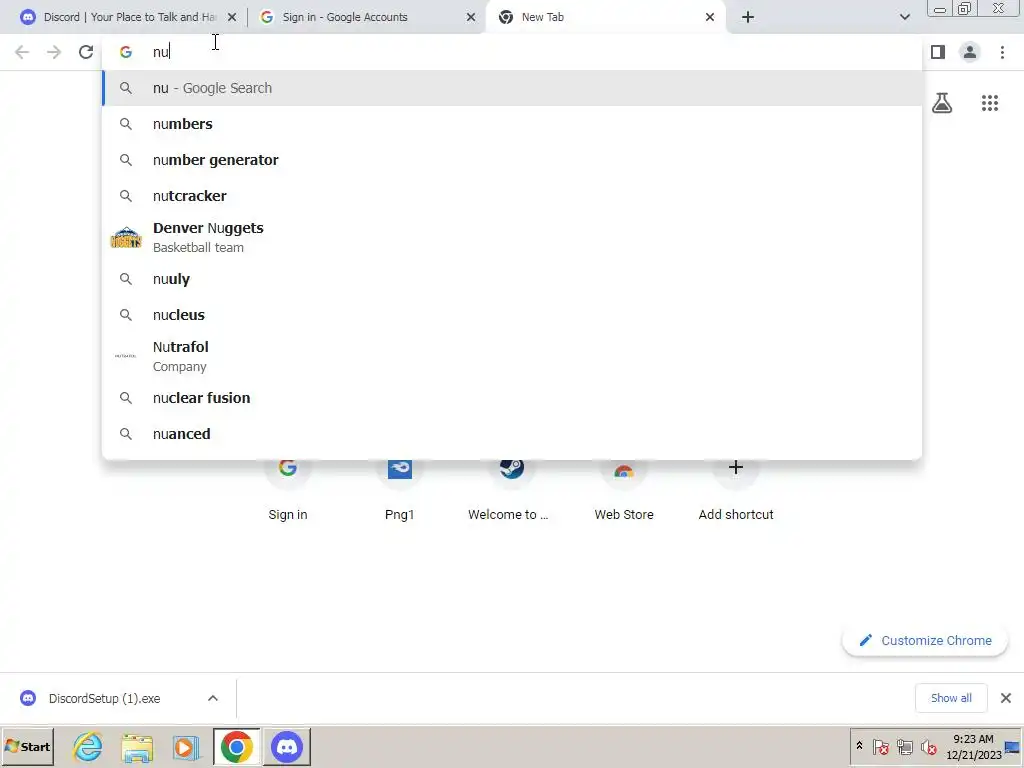Image resolution: width=1024 pixels, height=768 pixels.
Task: Close the Discord tab
Action: pos(232,18)
